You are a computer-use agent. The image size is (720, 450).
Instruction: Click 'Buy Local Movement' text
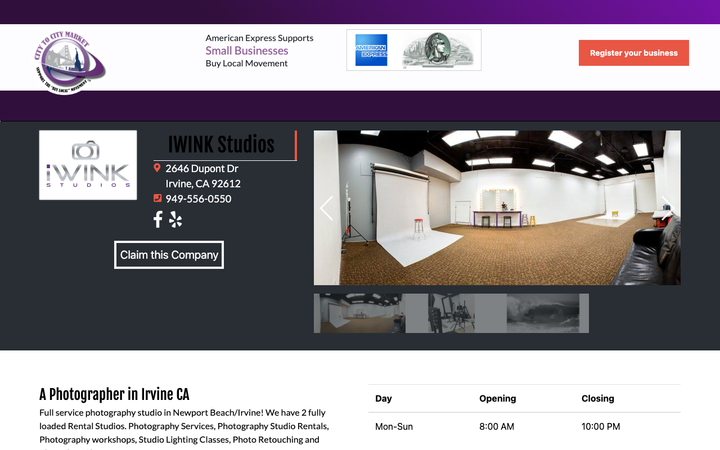247,63
